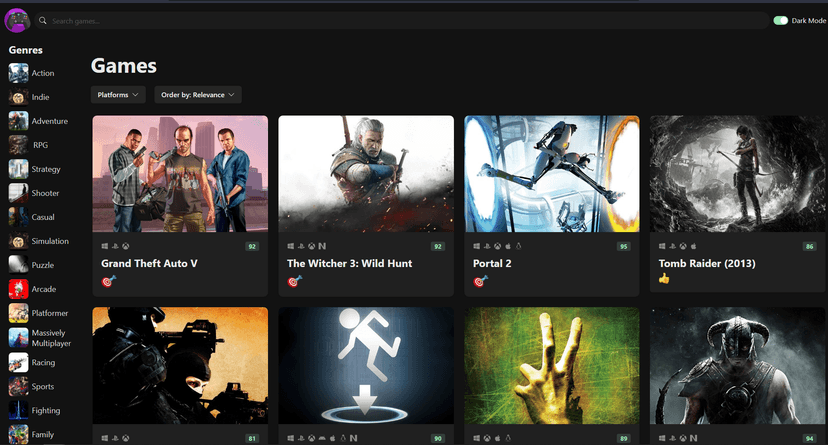Select the RPG genre link
828x445 pixels.
[x=41, y=145]
